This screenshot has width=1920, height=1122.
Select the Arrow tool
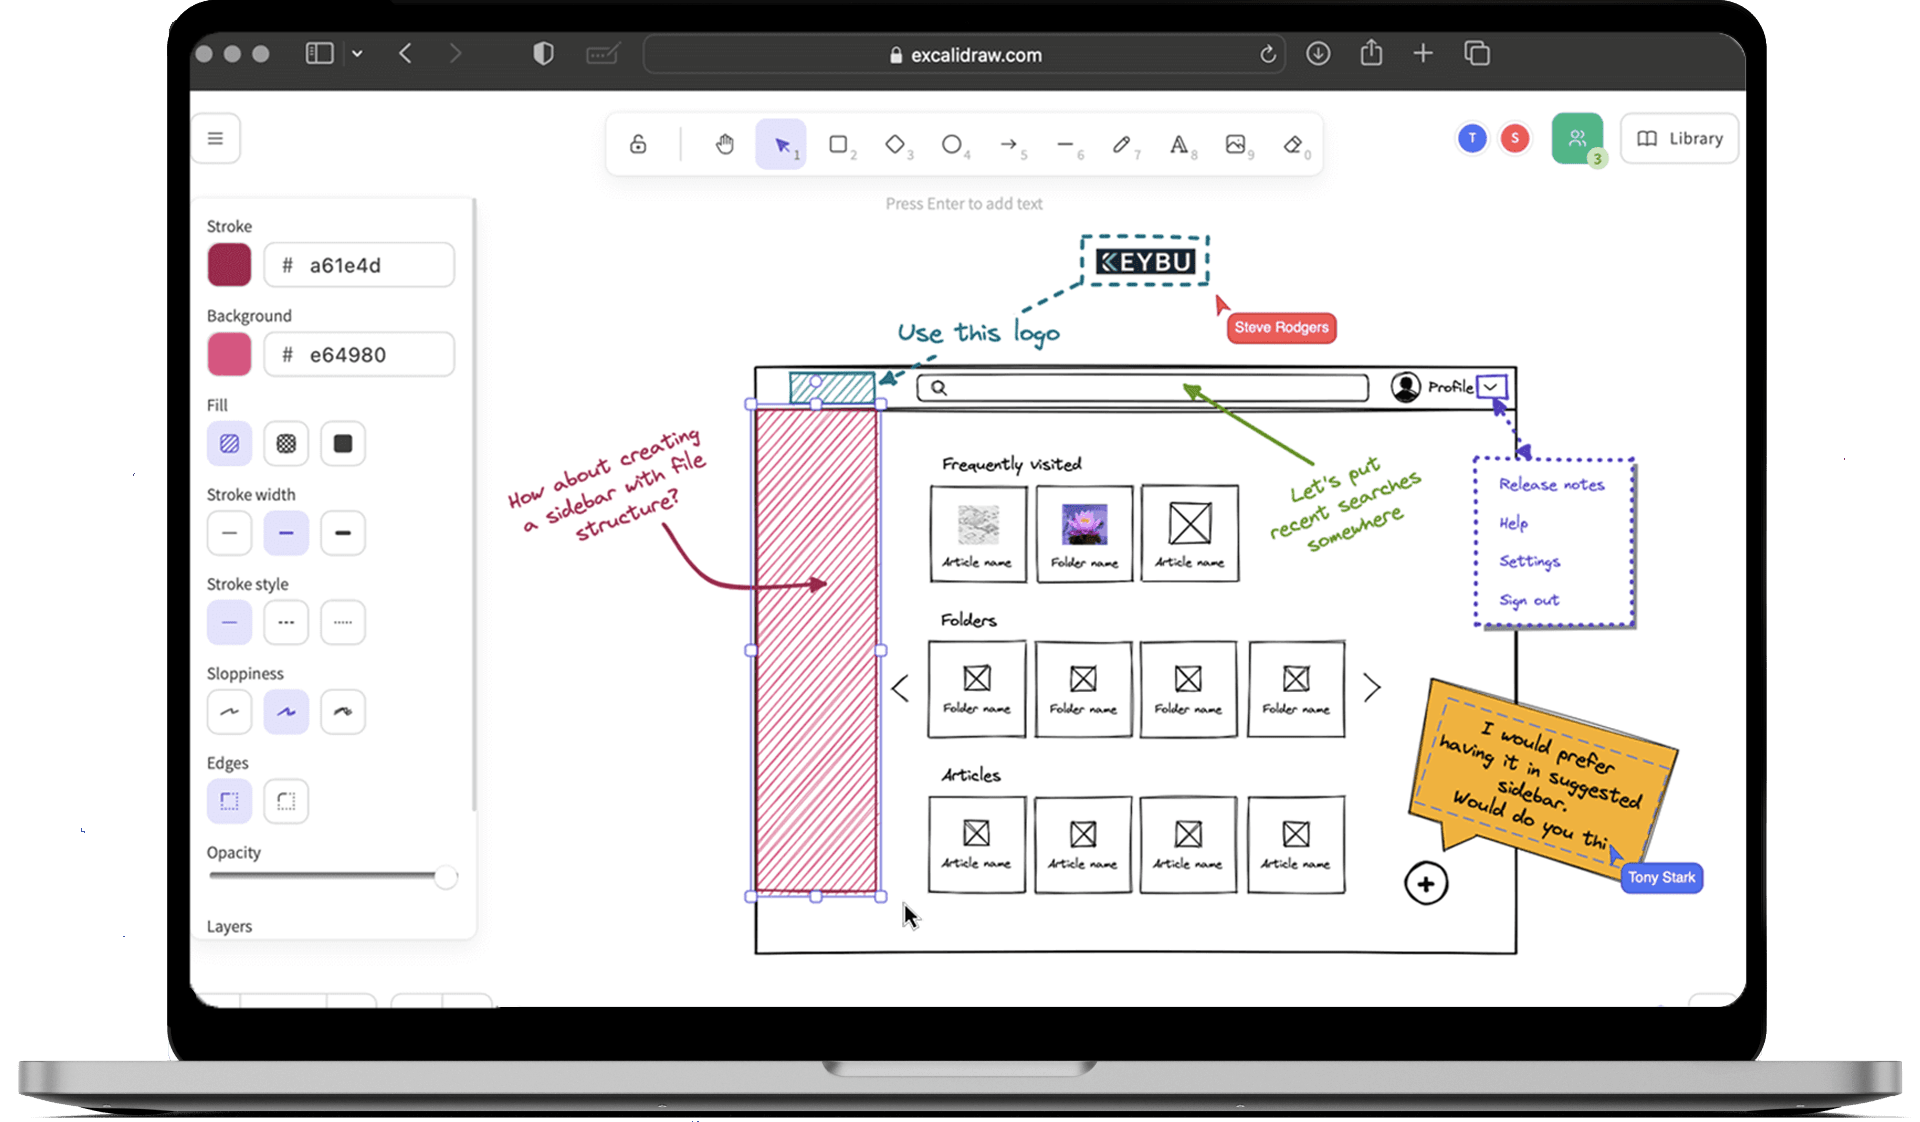[x=1008, y=145]
